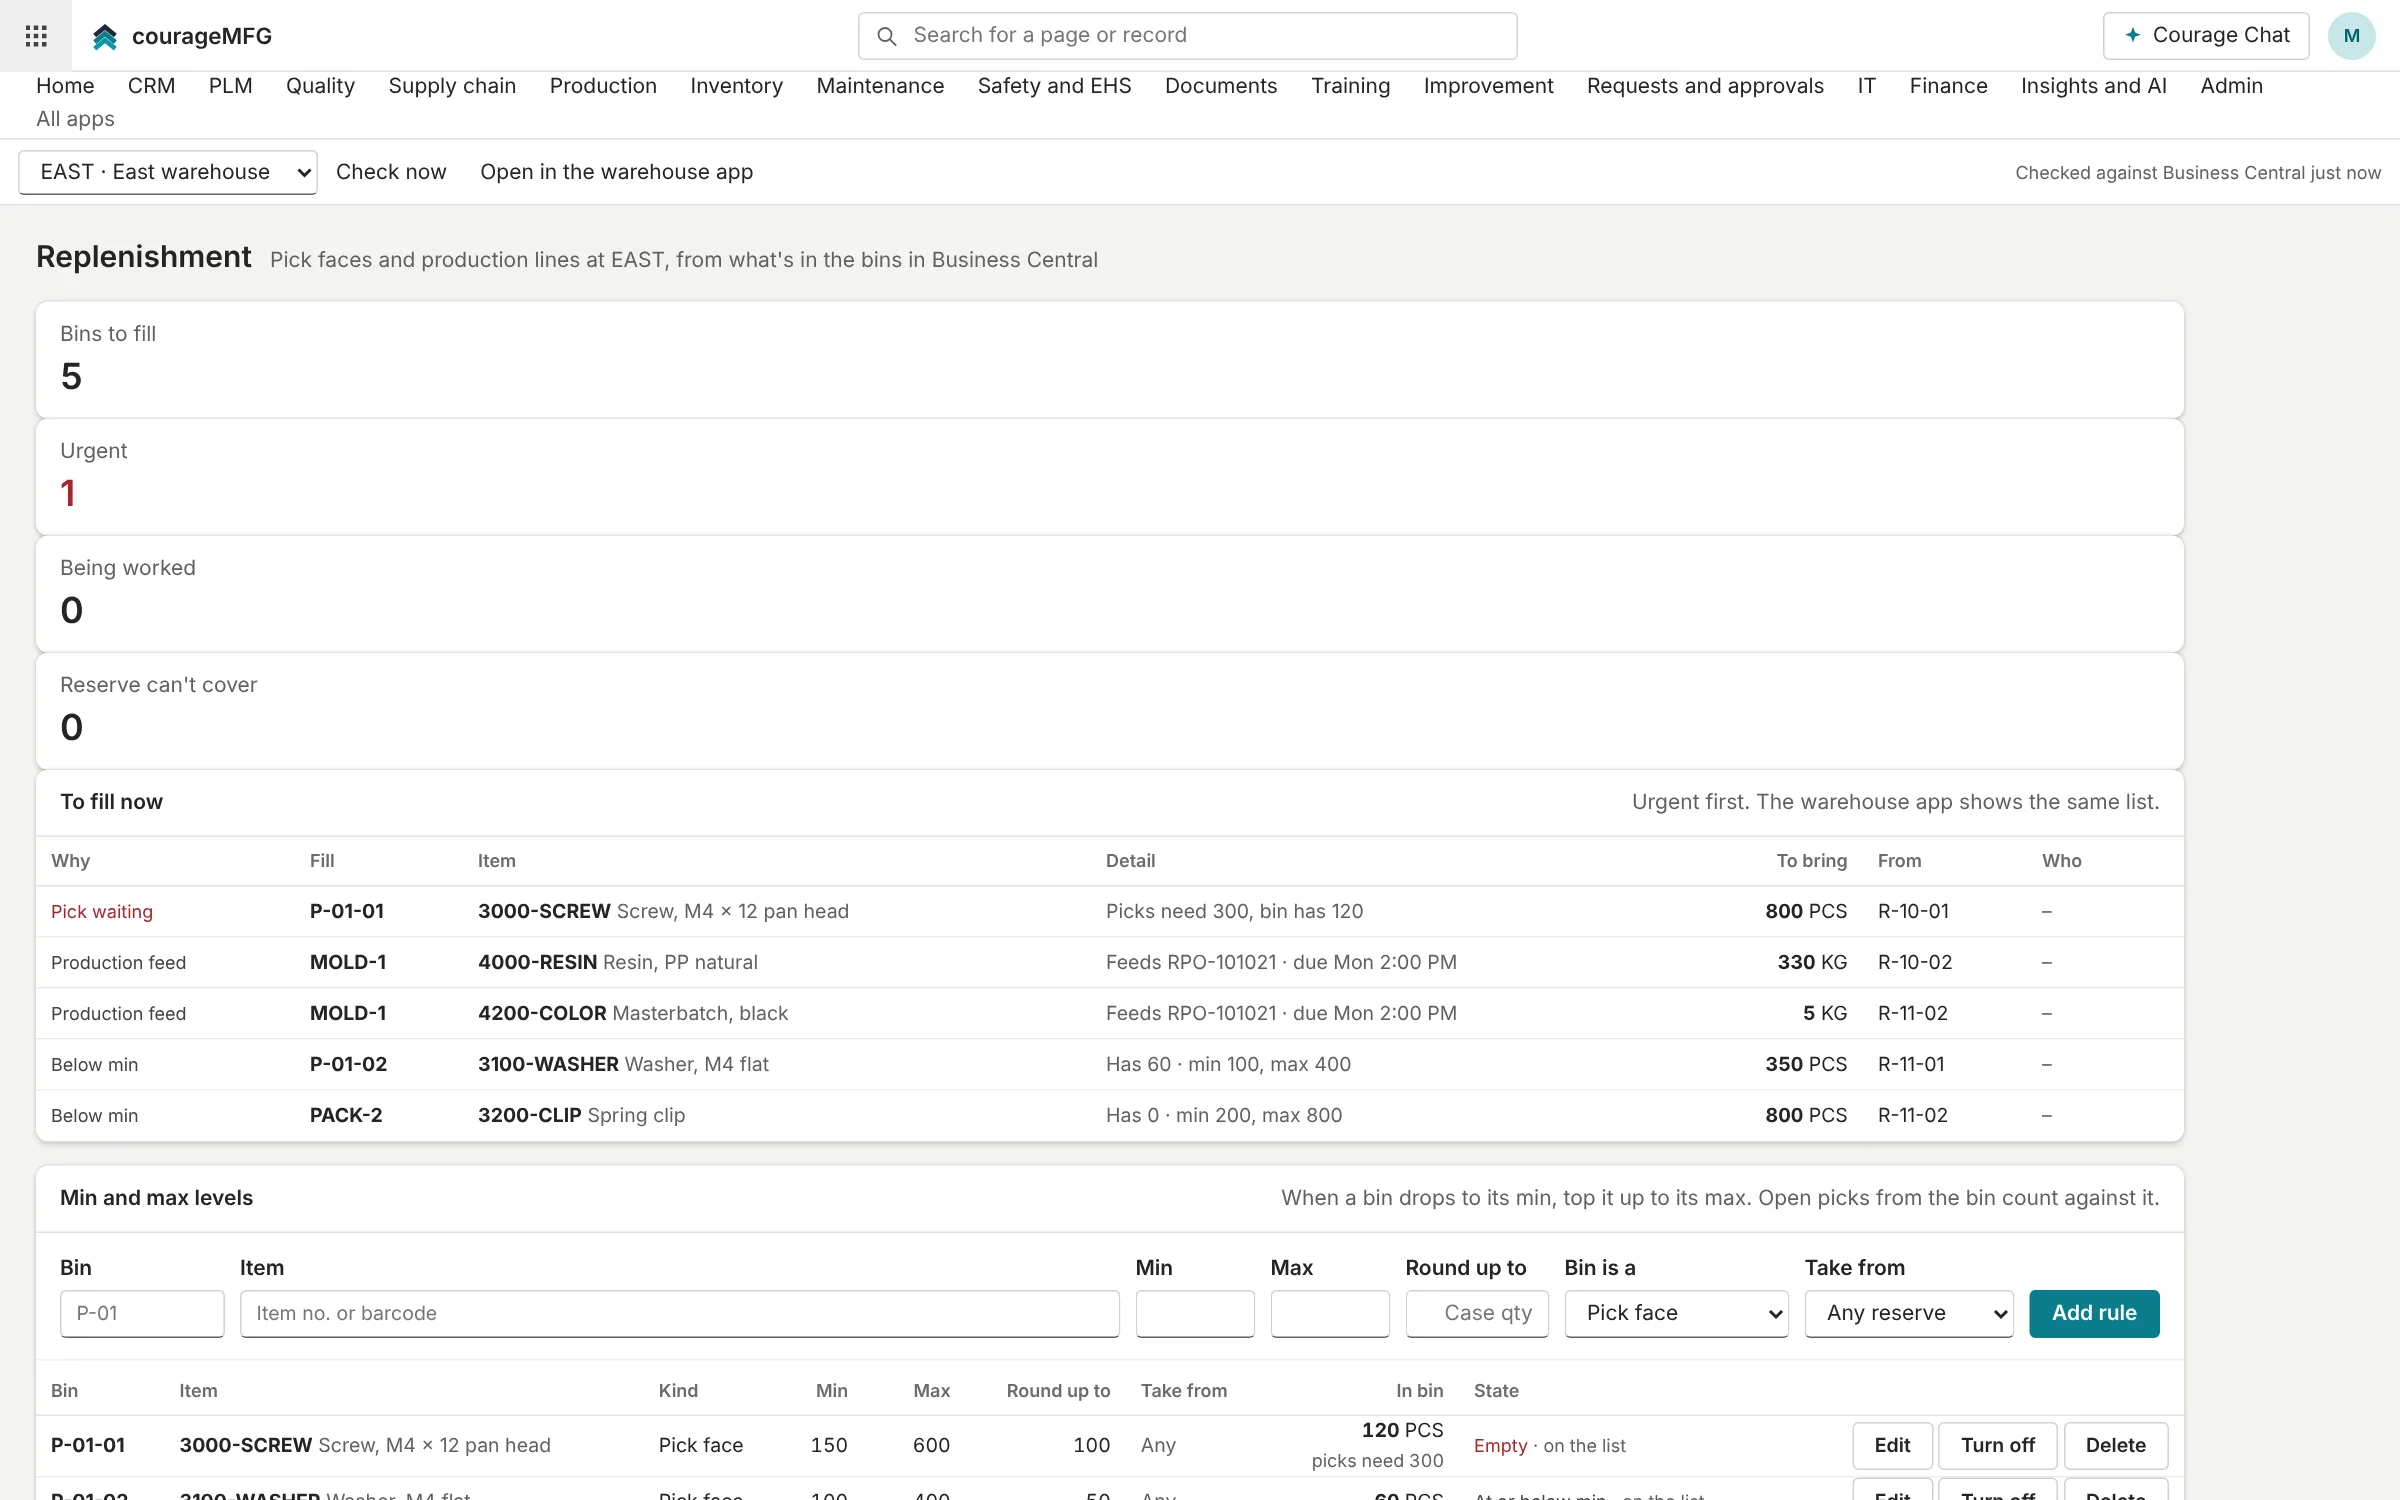Open the EAST warehouse selector dropdown

click(168, 172)
